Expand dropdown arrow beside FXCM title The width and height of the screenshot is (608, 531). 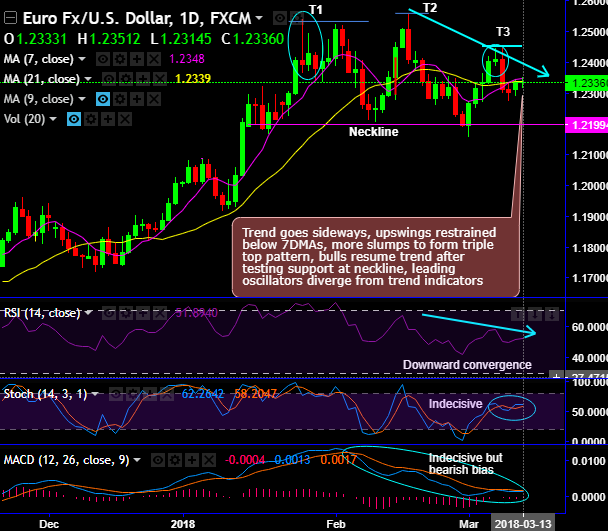(x=259, y=18)
